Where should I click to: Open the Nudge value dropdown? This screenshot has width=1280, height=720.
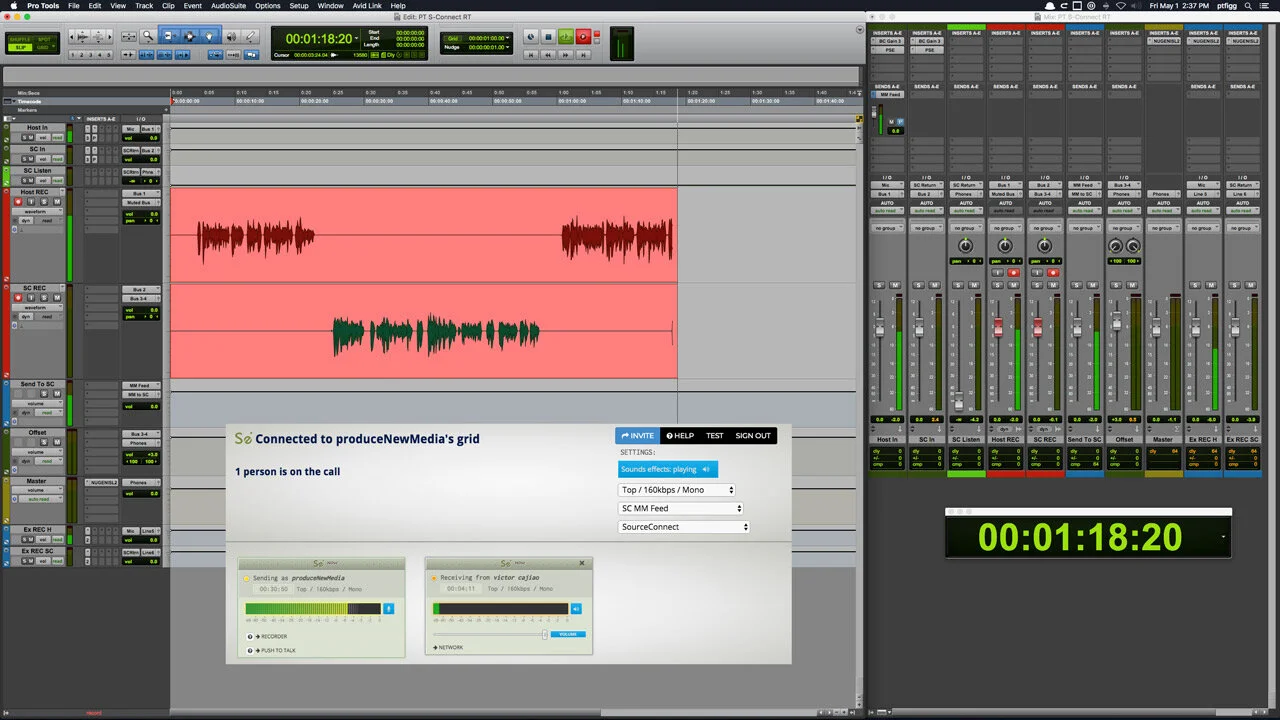point(507,47)
